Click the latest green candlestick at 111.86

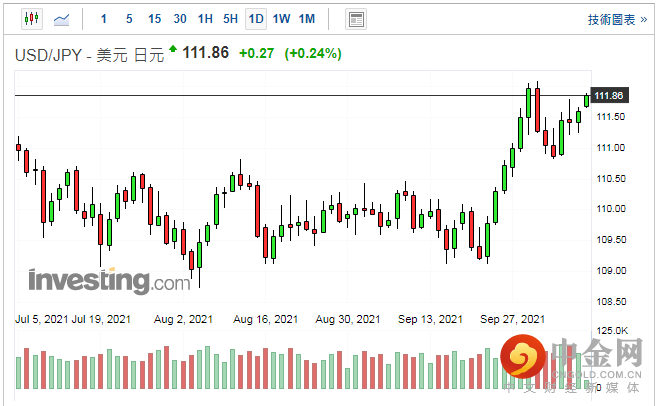(x=587, y=101)
